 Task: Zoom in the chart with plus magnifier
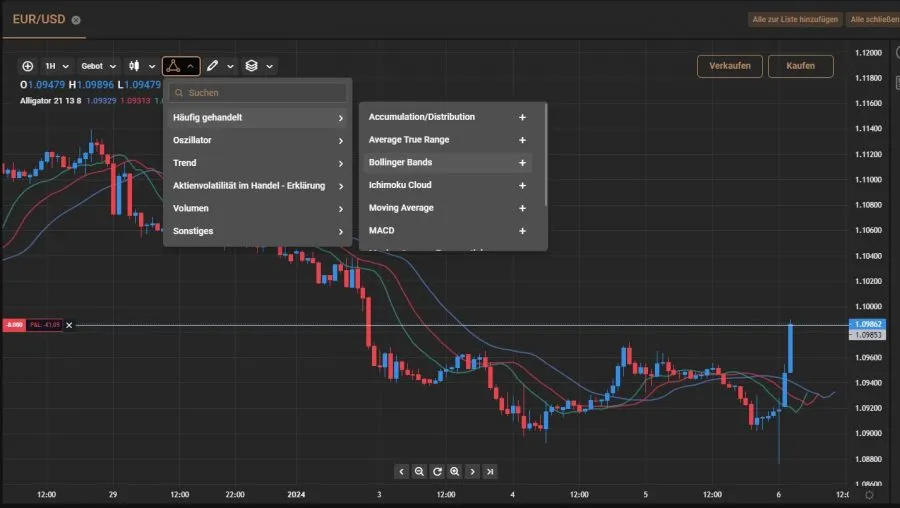point(455,471)
